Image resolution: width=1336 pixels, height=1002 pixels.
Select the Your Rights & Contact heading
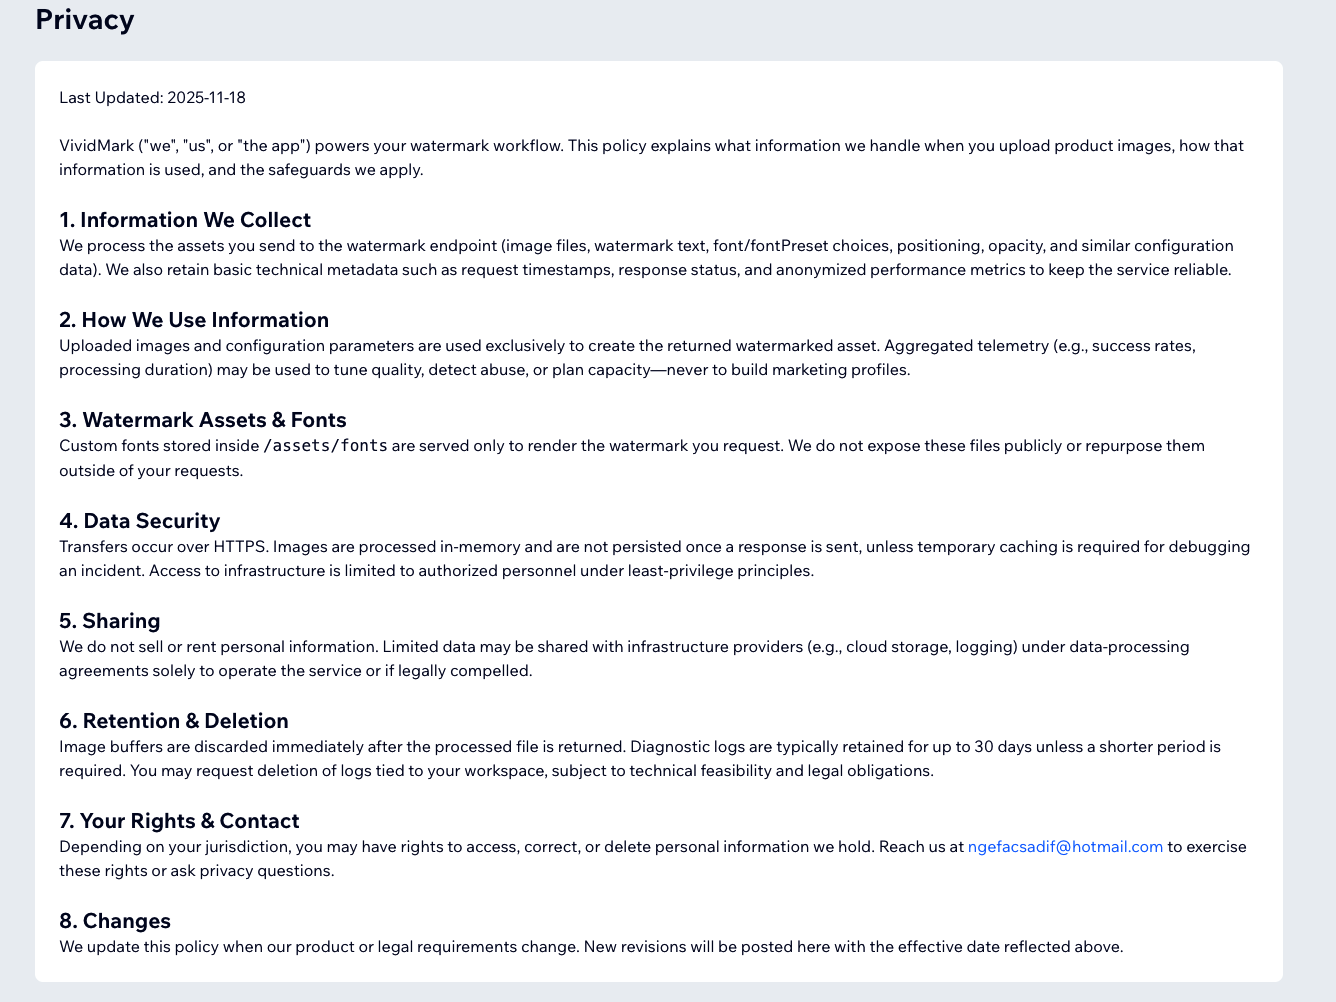point(179,821)
